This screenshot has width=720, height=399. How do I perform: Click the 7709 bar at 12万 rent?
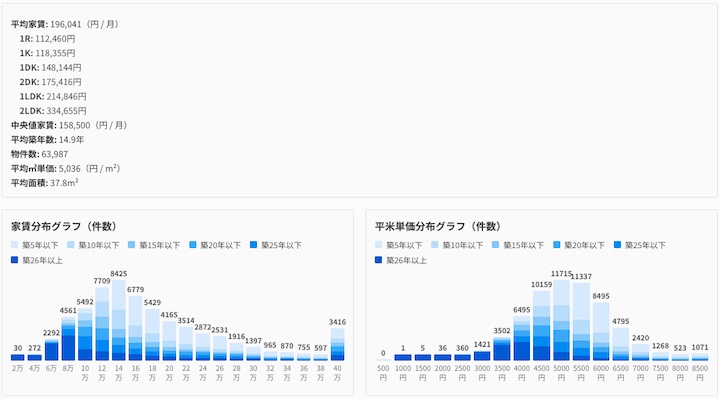[102, 324]
